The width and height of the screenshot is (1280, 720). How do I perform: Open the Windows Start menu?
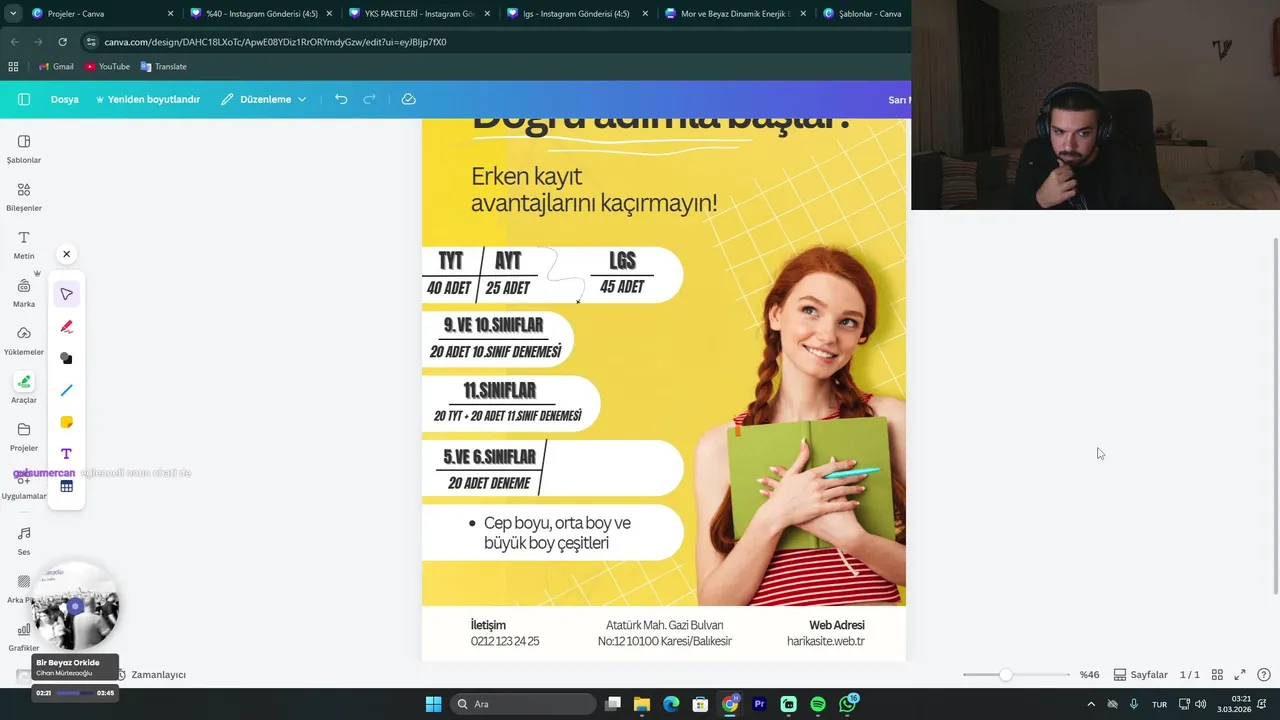pyautogui.click(x=433, y=704)
